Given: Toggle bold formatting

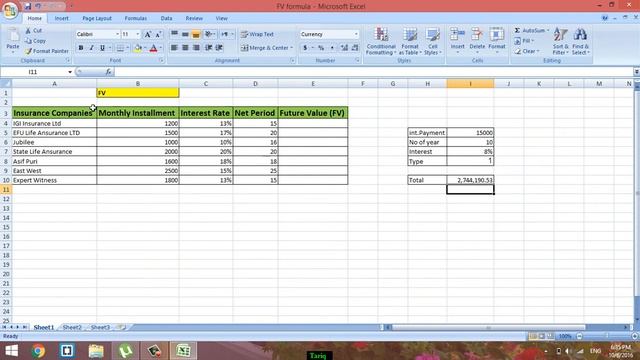Looking at the screenshot, I should pos(81,48).
